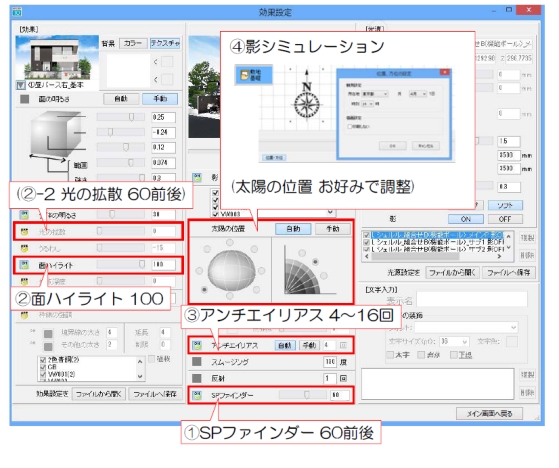Click the 境界線の太さ color swatch
Viewport: 559px width, 468px height.
coord(48,334)
